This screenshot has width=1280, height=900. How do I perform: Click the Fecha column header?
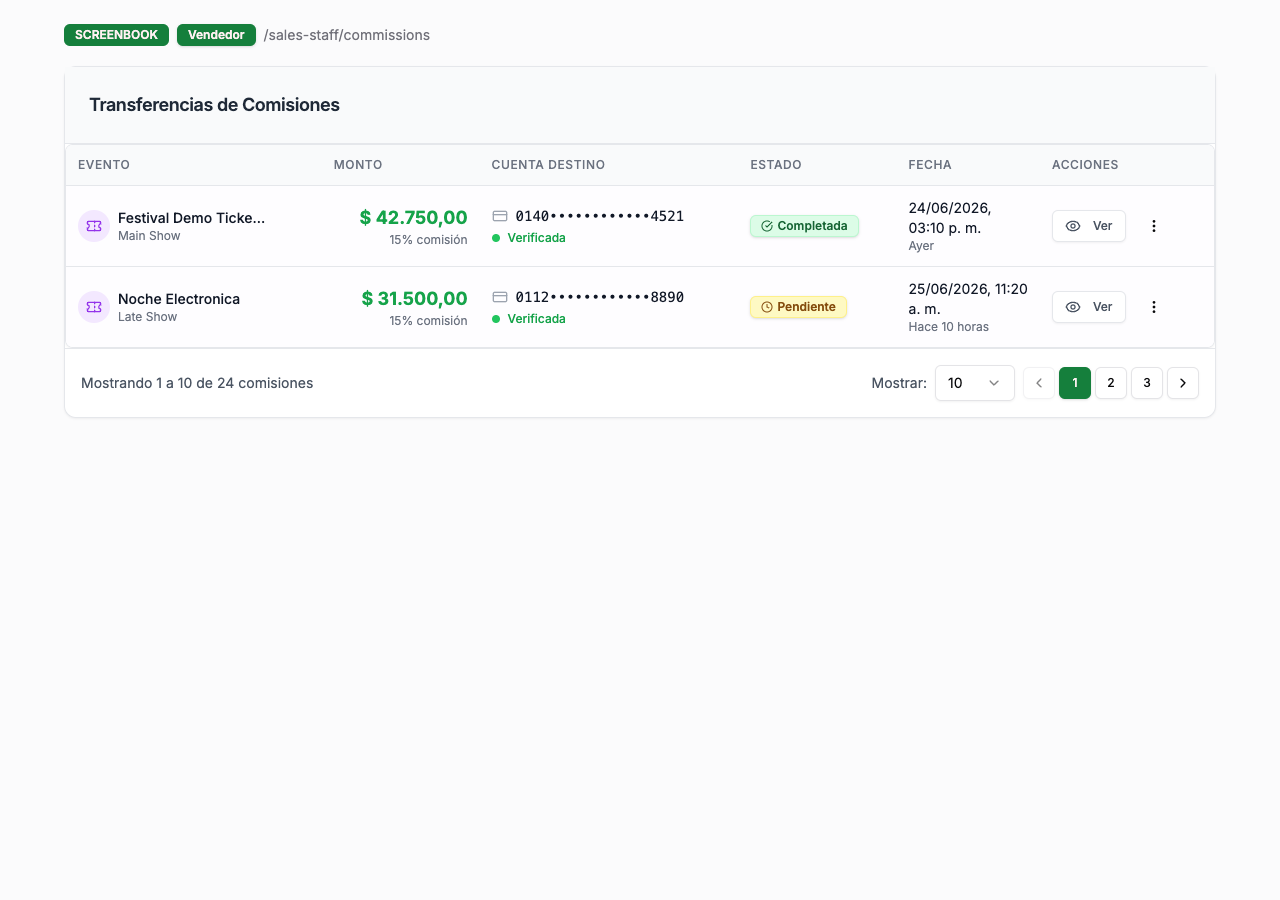[x=930, y=165]
